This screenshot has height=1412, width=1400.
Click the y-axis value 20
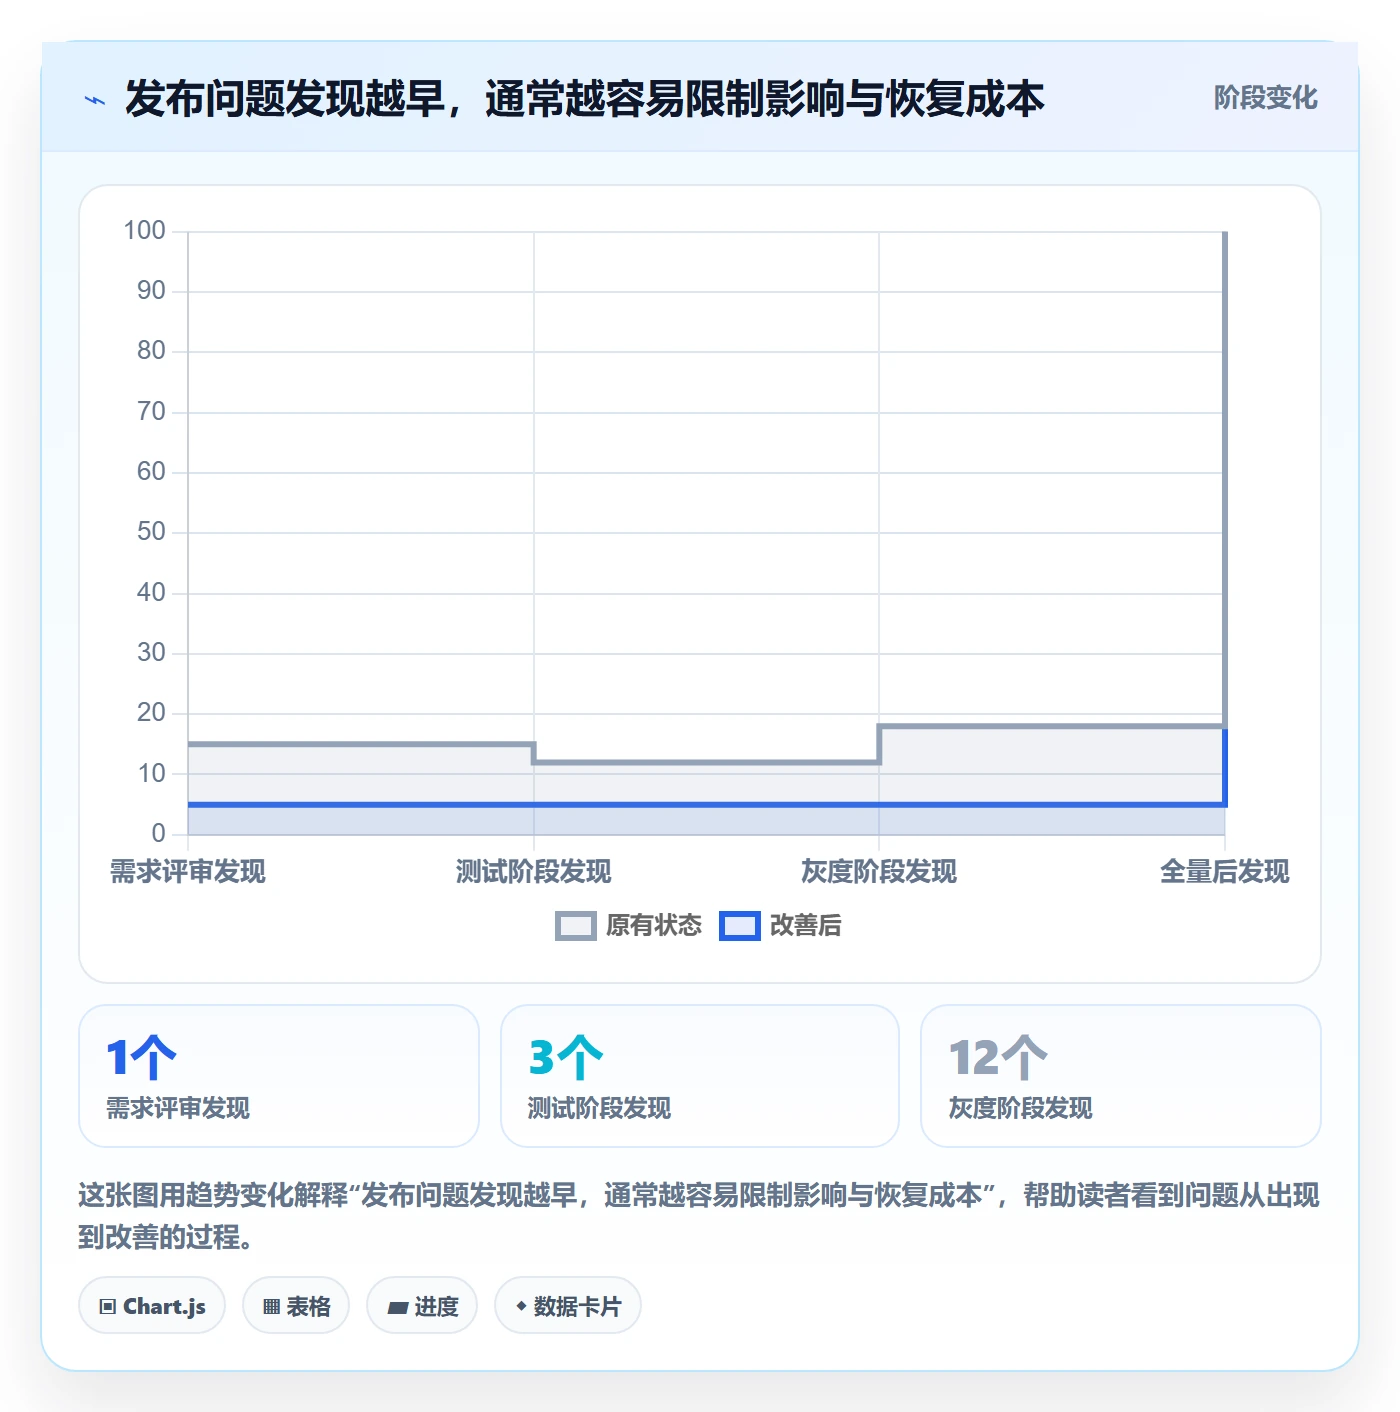[151, 713]
